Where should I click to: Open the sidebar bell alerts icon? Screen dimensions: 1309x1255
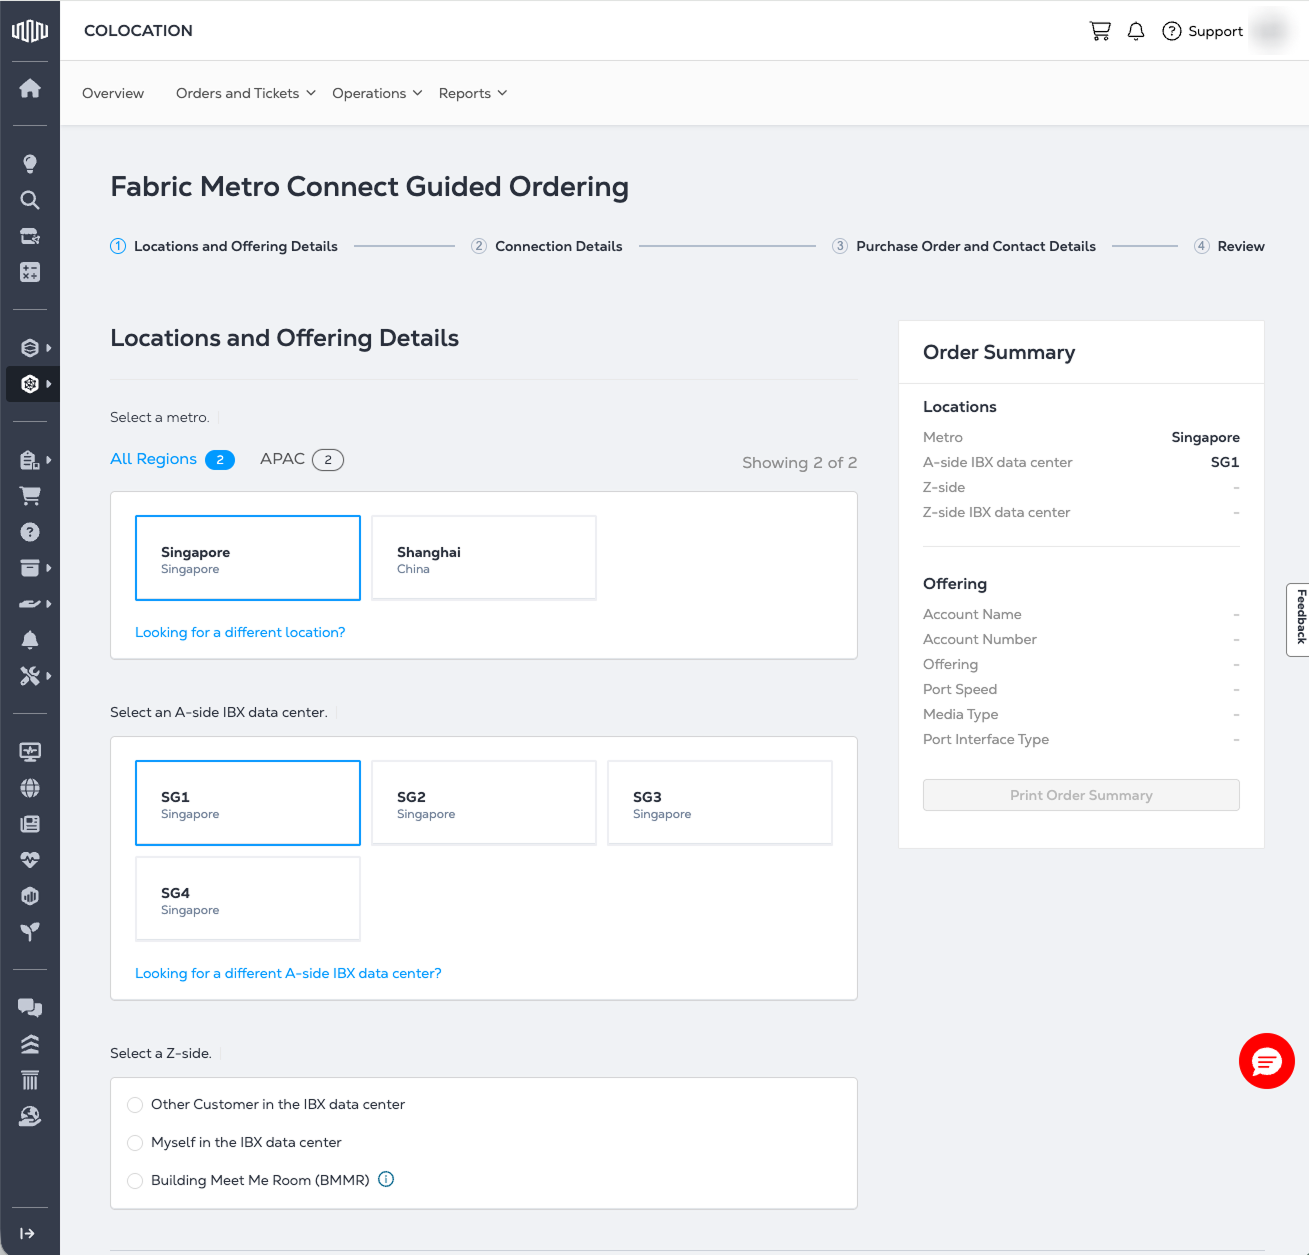pos(30,640)
